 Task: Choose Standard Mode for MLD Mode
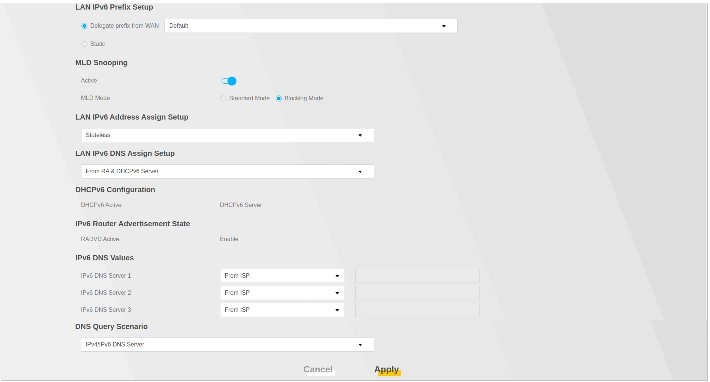[223, 98]
